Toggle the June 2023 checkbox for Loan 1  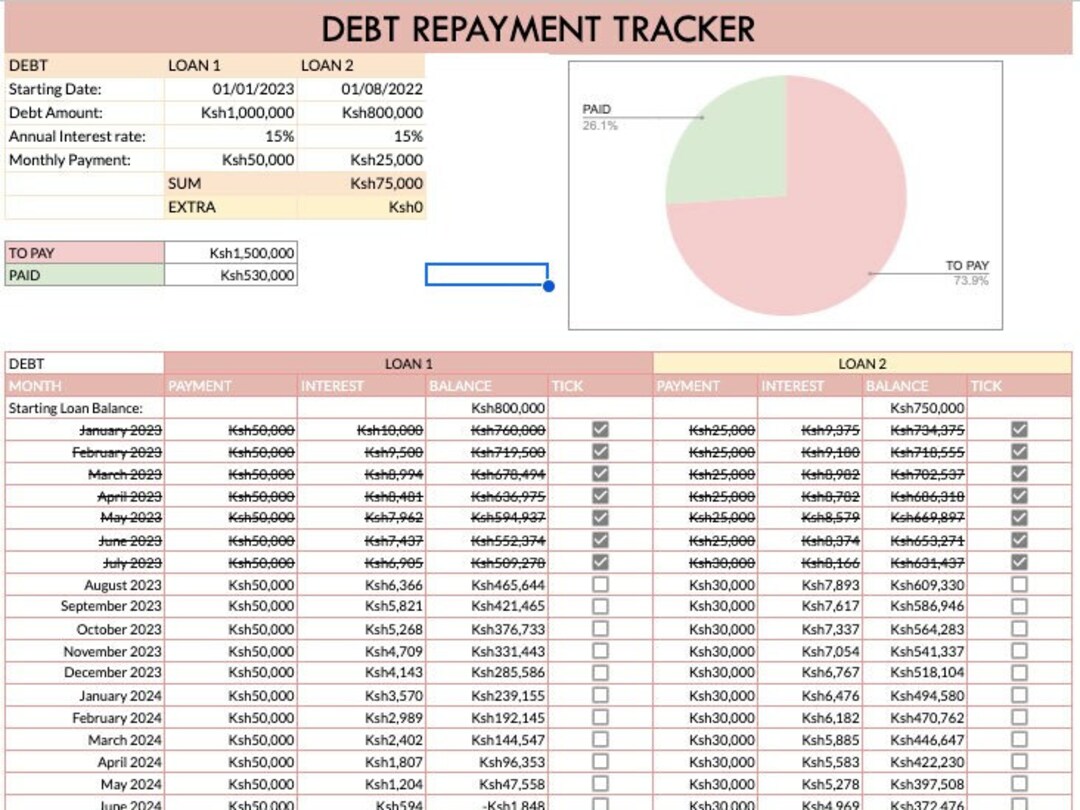pyautogui.click(x=598, y=540)
